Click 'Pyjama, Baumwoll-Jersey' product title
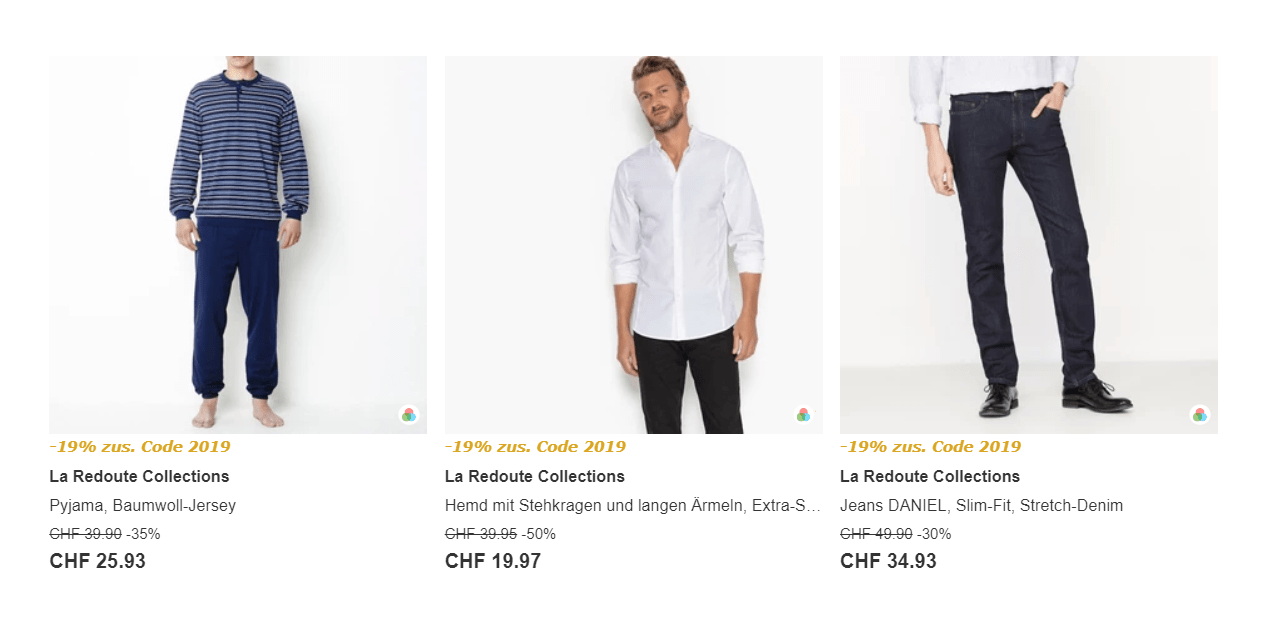 (142, 506)
